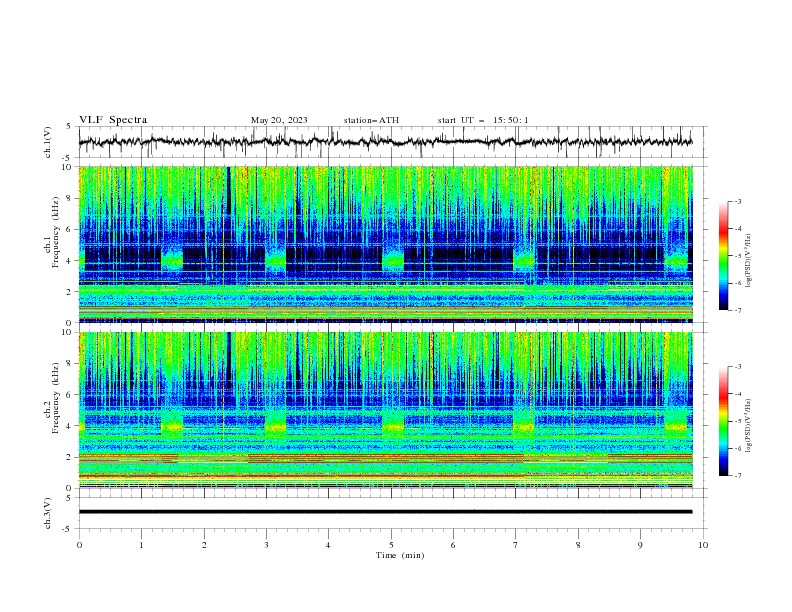The width and height of the screenshot is (792, 612).
Task: Click the '-3' label on ch.1 colorbar
Action: coord(737,201)
